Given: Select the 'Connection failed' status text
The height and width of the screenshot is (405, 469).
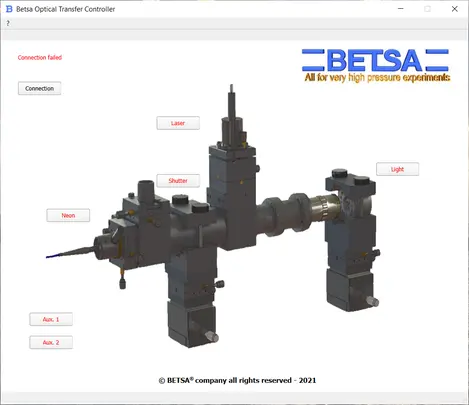Looking at the screenshot, I should (40, 57).
